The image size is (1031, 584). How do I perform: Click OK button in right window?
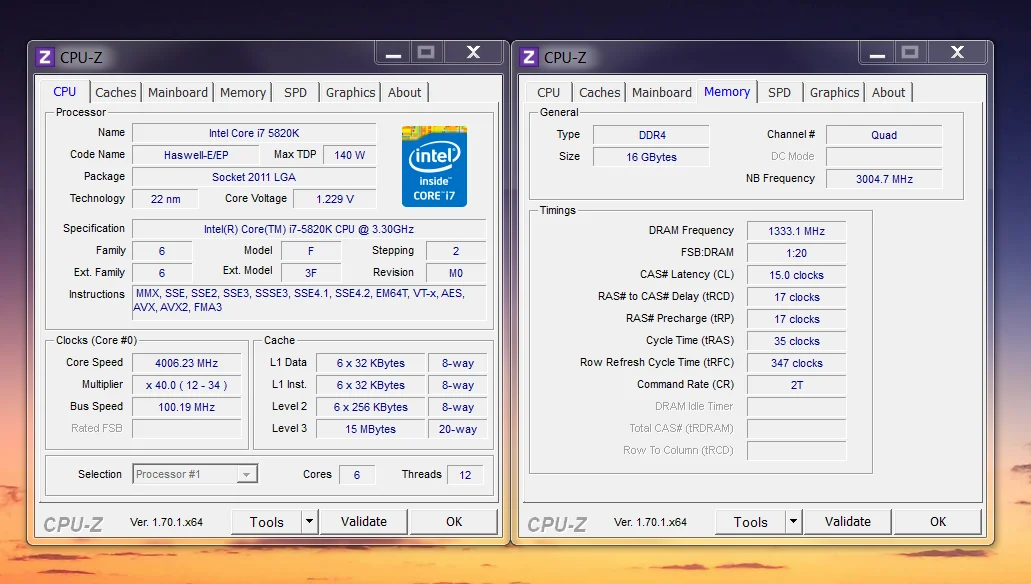pyautogui.click(x=938, y=522)
